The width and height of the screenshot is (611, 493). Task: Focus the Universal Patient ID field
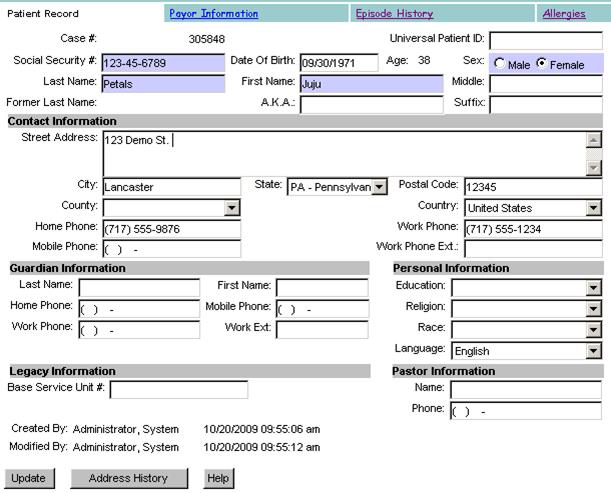click(x=545, y=40)
